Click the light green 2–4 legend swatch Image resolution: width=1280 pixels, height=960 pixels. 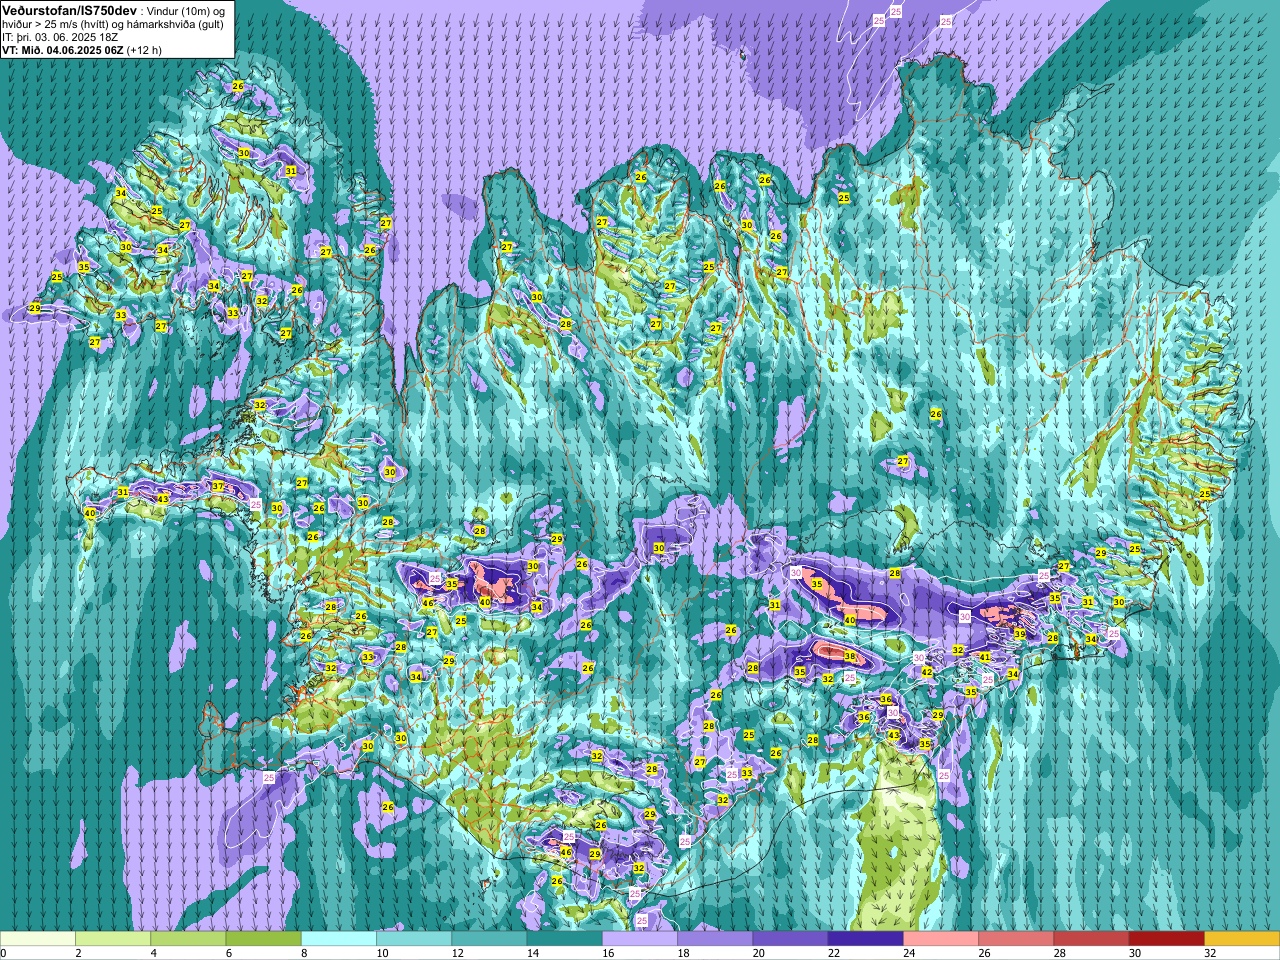point(113,939)
